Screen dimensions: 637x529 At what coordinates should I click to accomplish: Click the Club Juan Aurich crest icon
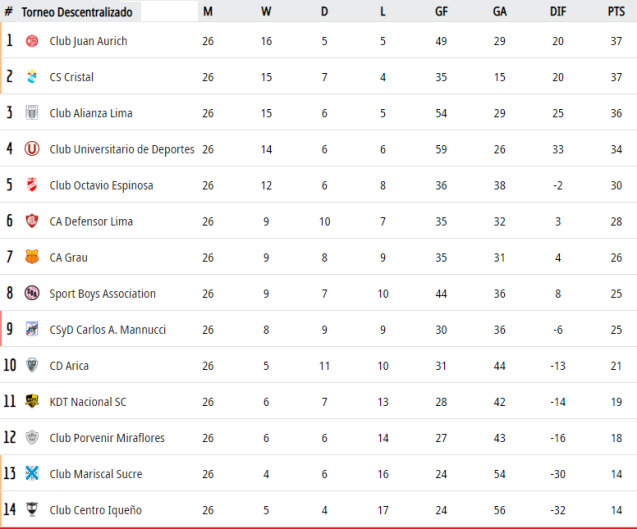coord(32,41)
